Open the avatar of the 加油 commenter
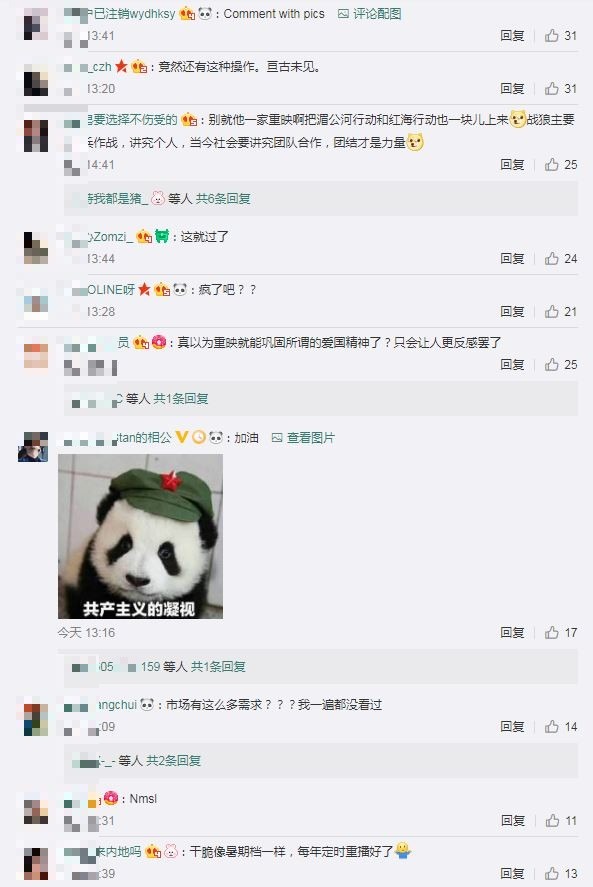The image size is (593, 887). pyautogui.click(x=33, y=446)
